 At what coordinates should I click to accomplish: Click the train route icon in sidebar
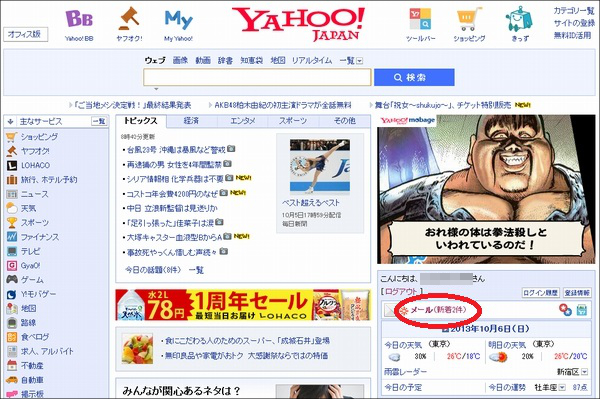point(12,323)
